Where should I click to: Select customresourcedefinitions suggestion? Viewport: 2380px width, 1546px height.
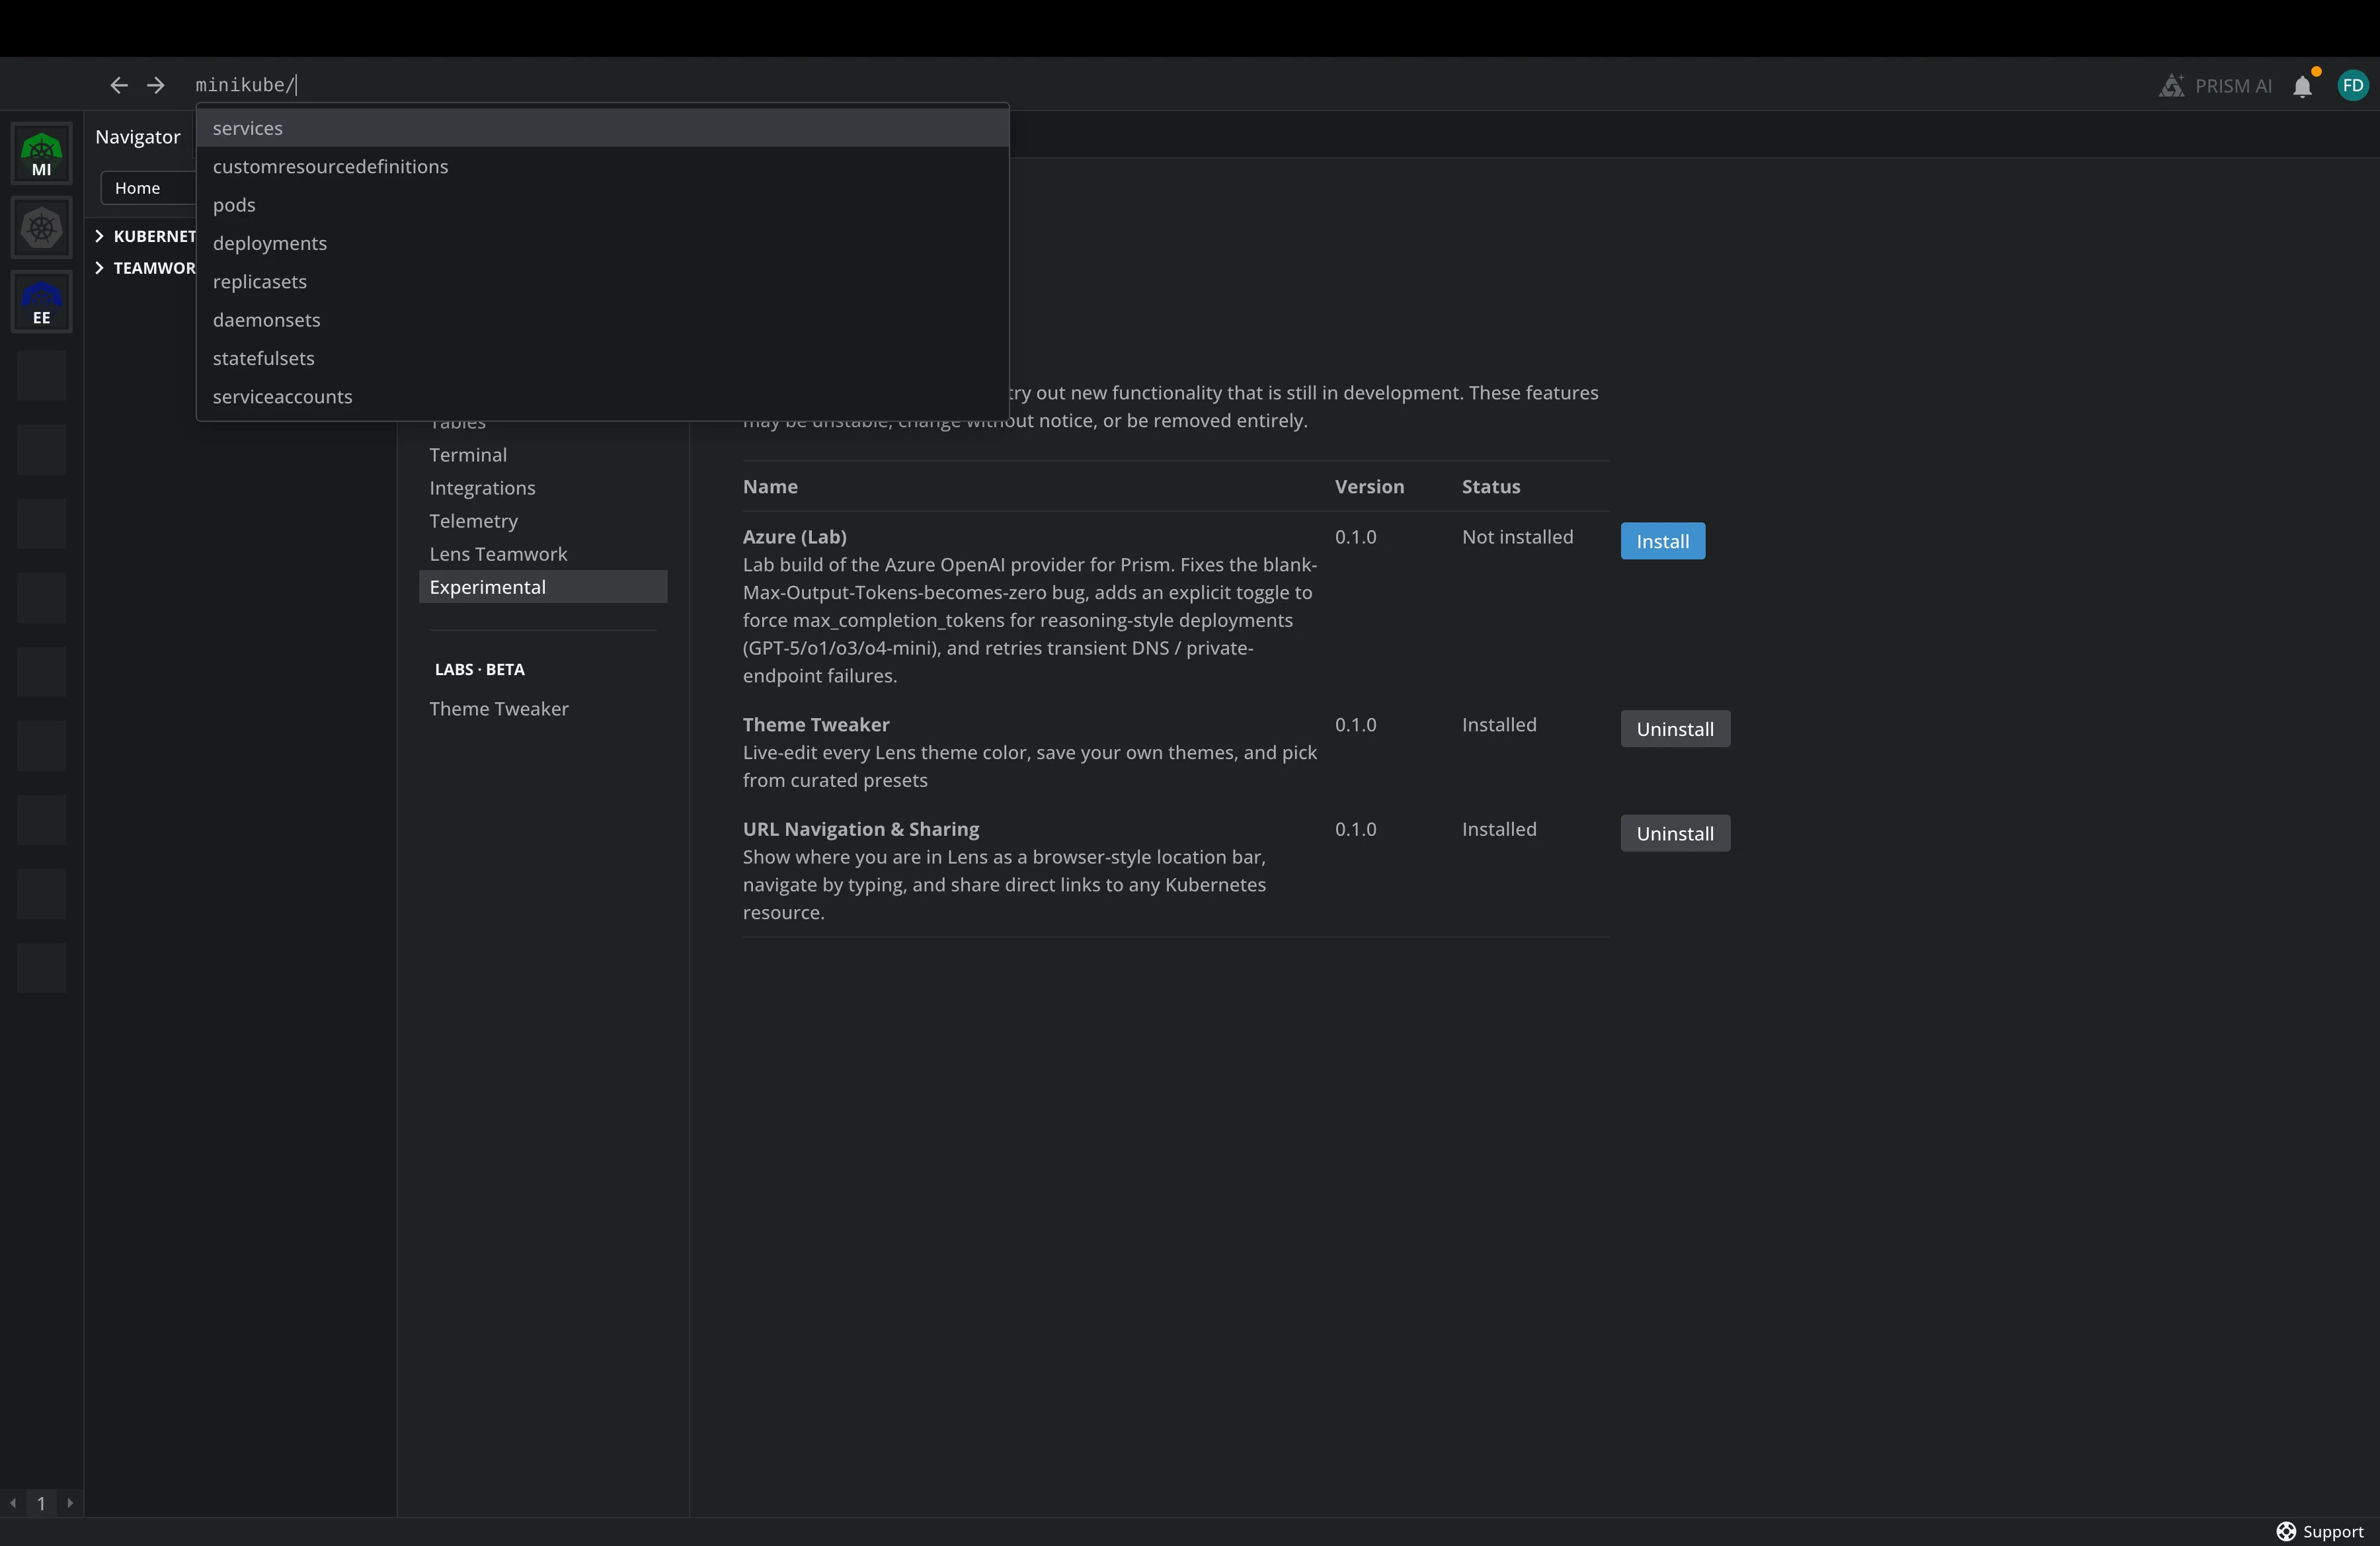point(602,166)
